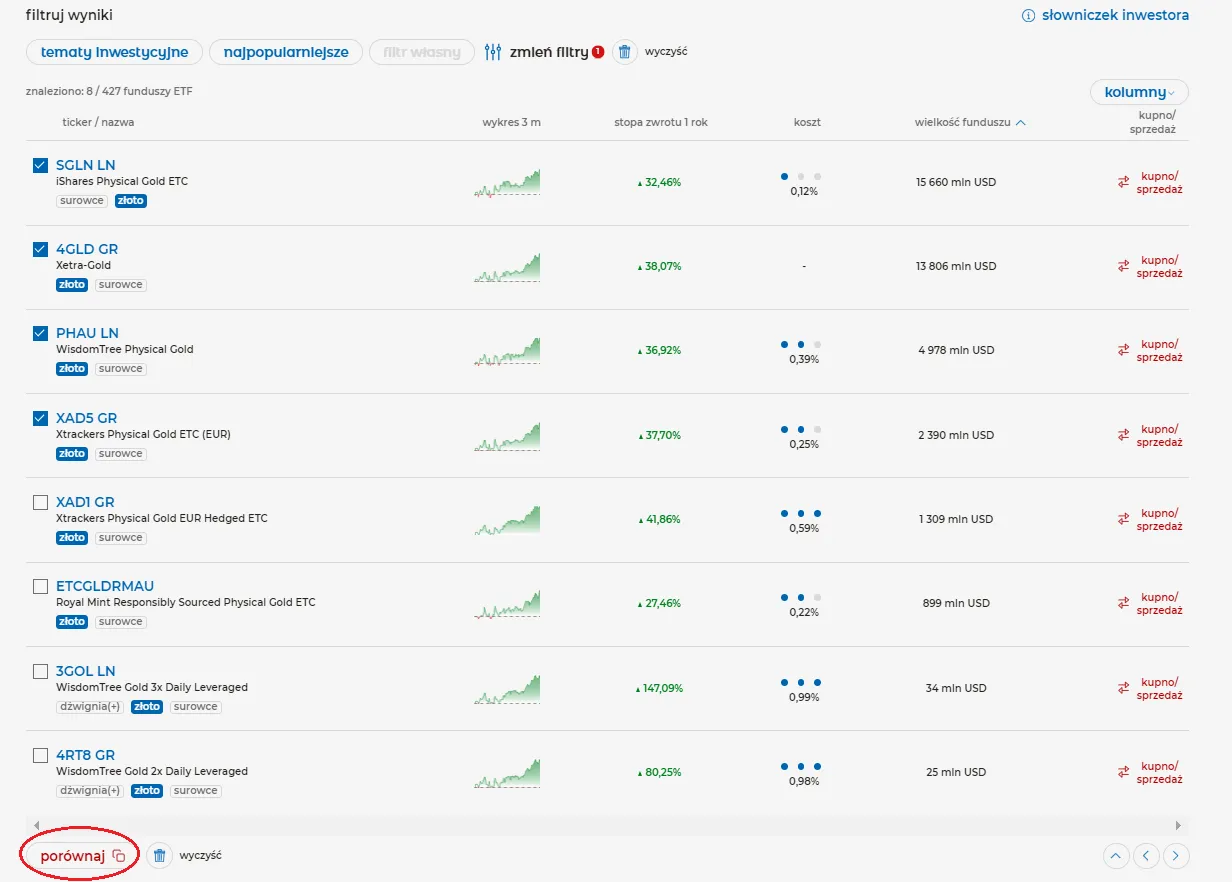The height and width of the screenshot is (882, 1232).
Task: Click the trash icon next to top wyczyść
Action: pos(624,52)
